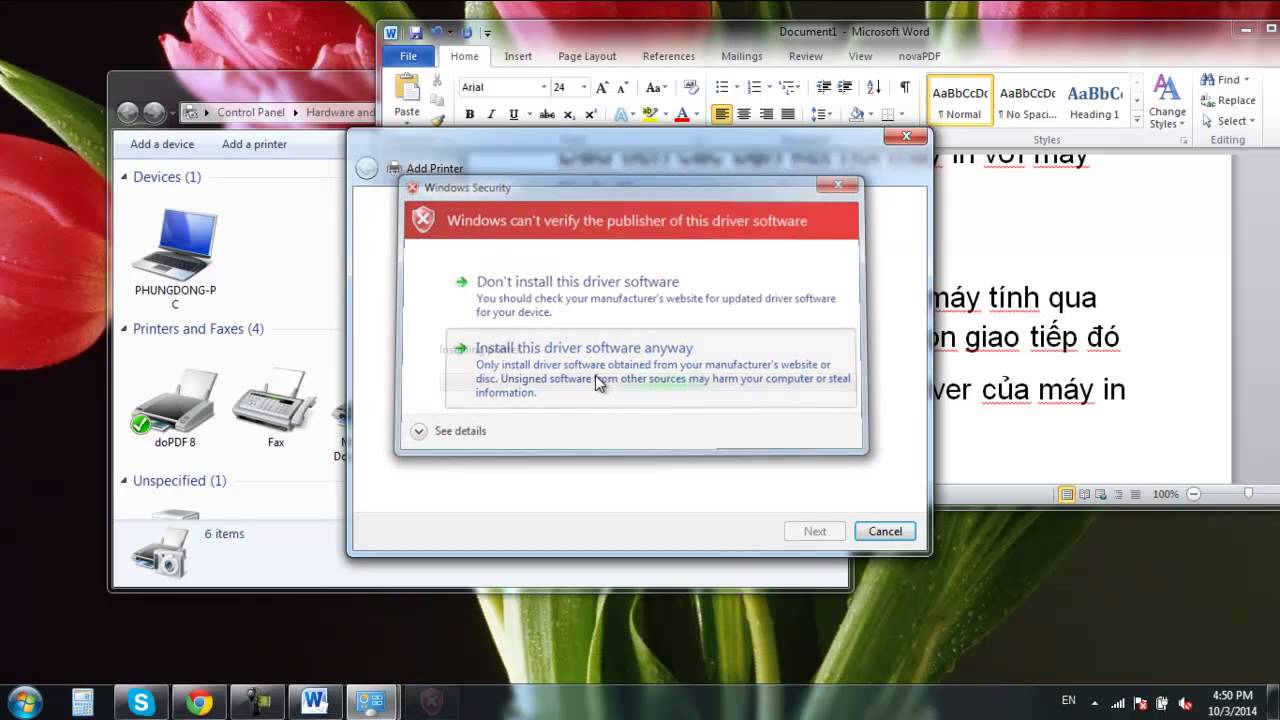Viewport: 1280px width, 720px height.
Task: Click the Sort A-Z icon
Action: point(874,87)
